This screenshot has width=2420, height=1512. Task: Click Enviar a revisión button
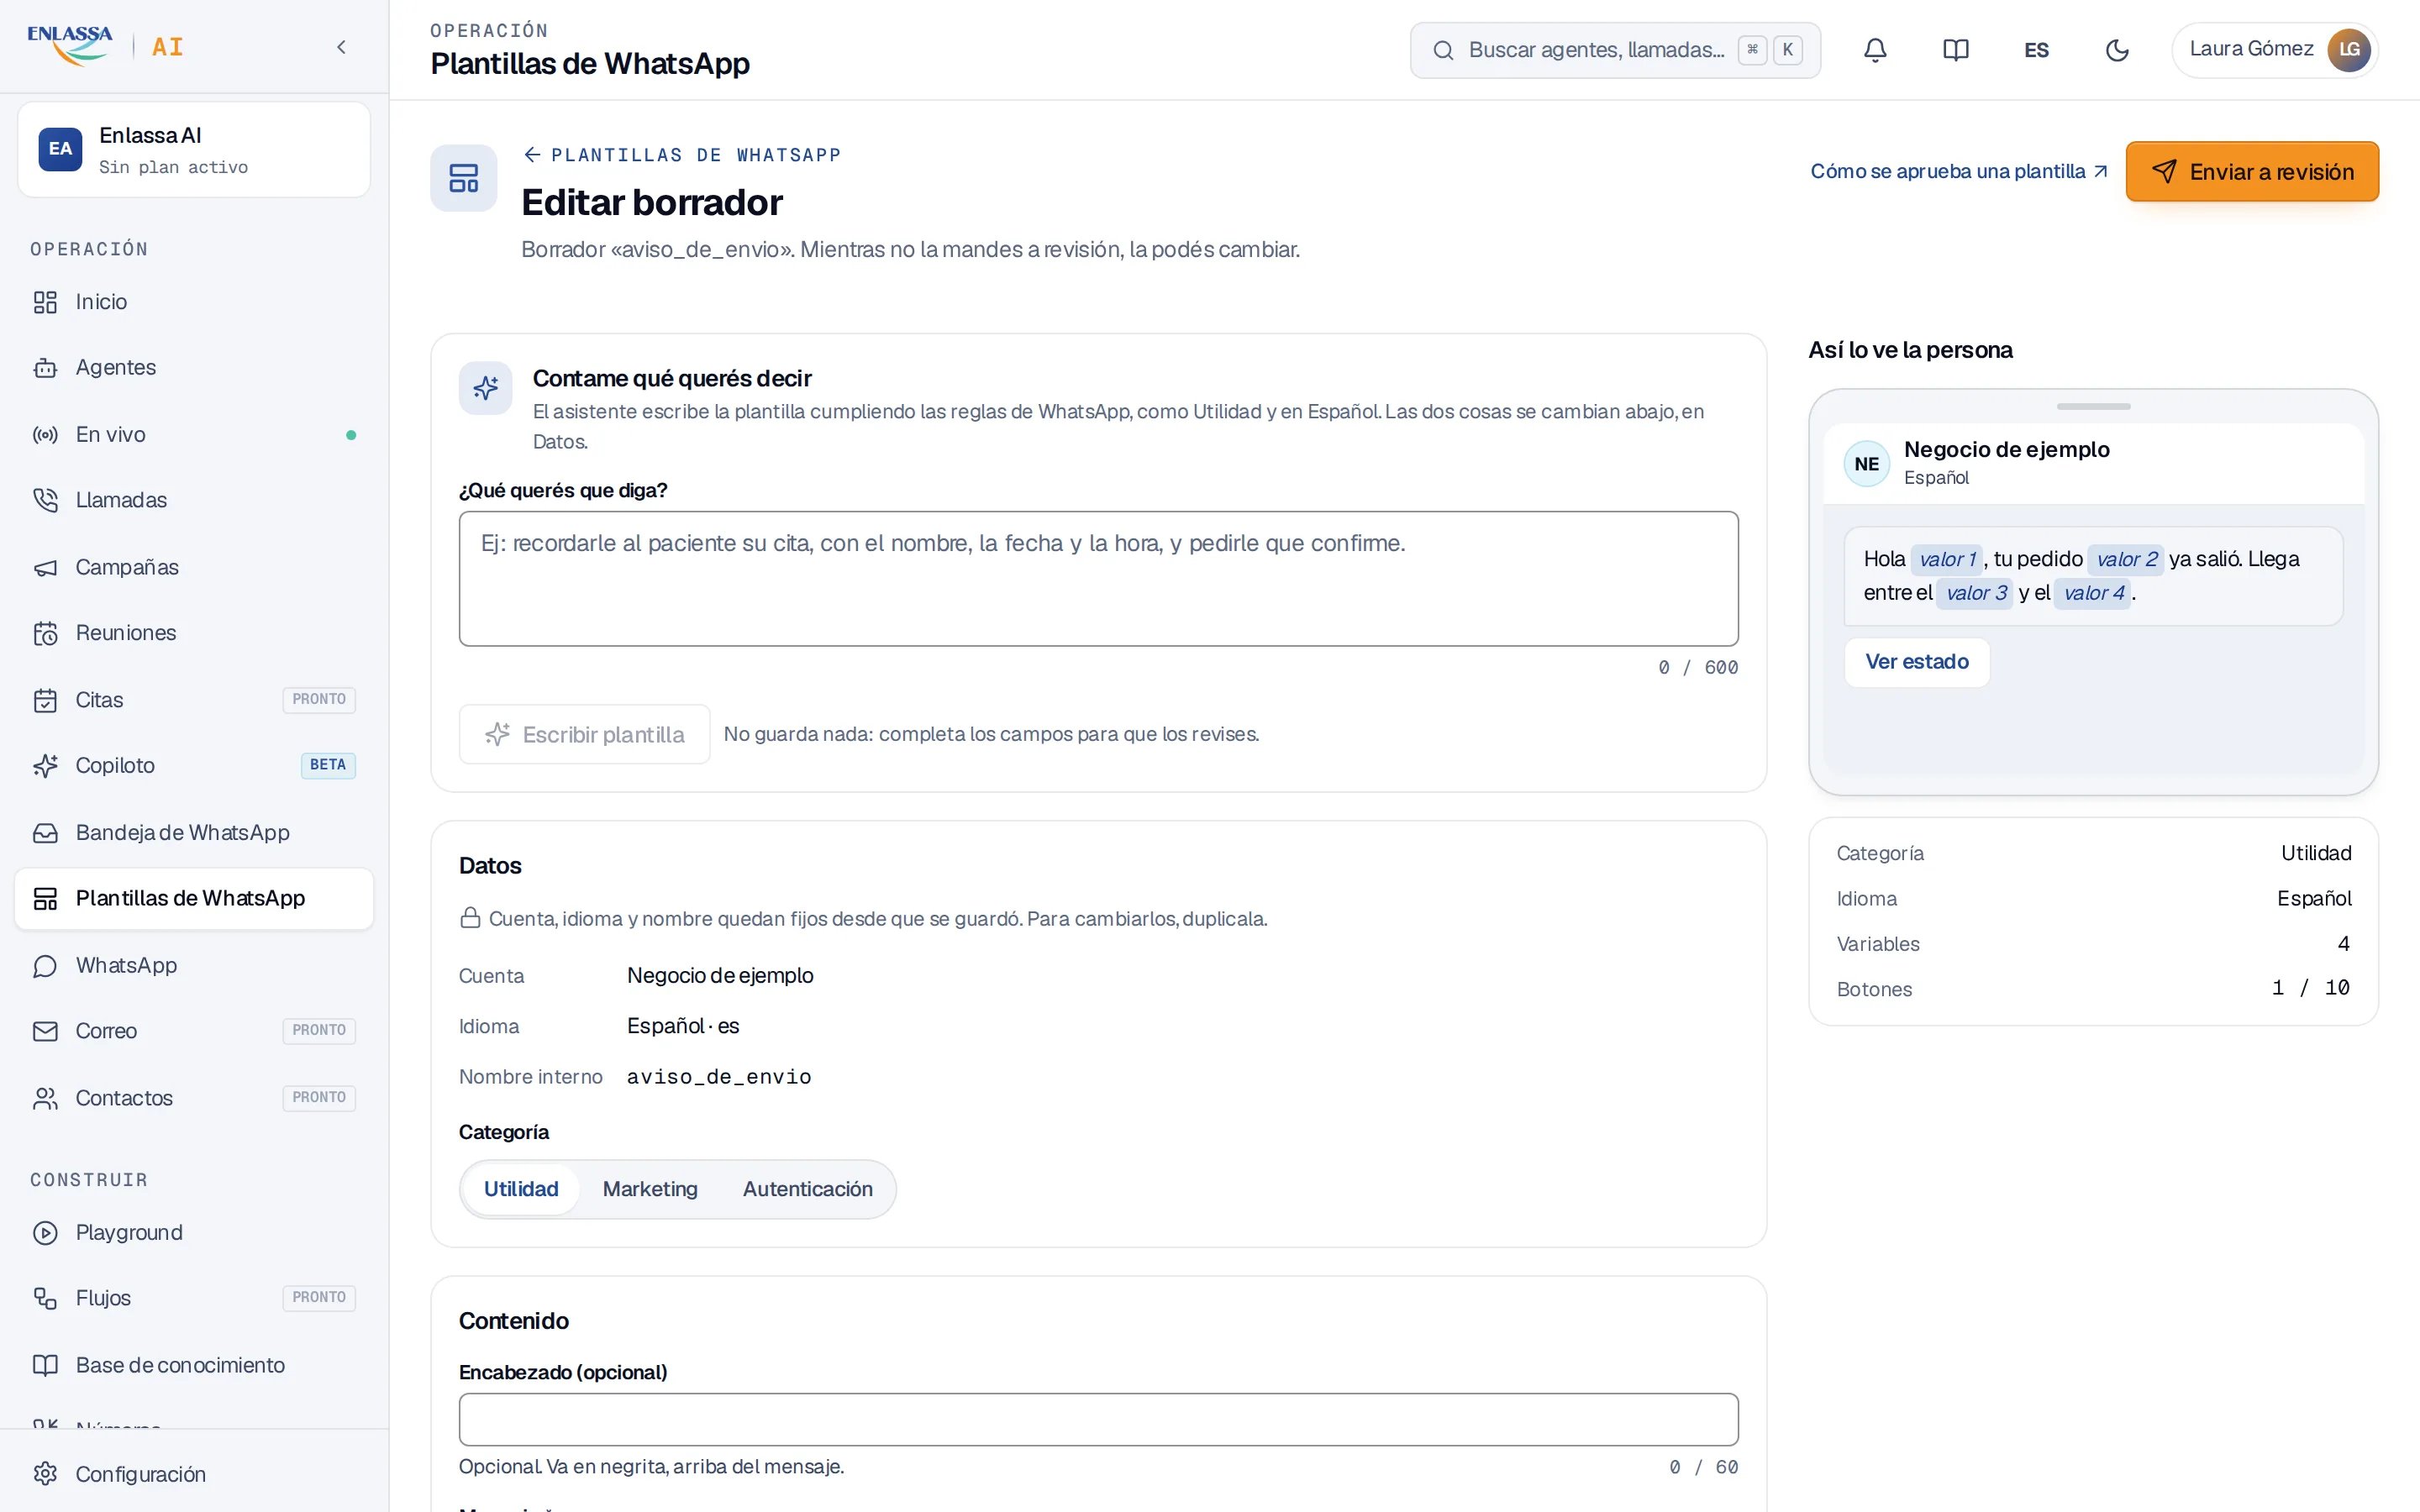2252,172
